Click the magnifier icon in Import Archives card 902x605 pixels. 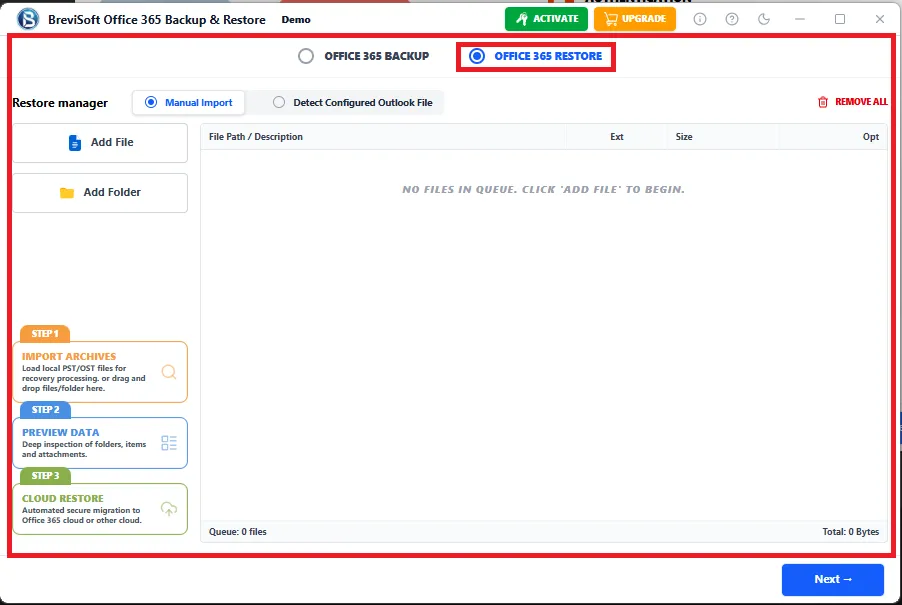169,372
